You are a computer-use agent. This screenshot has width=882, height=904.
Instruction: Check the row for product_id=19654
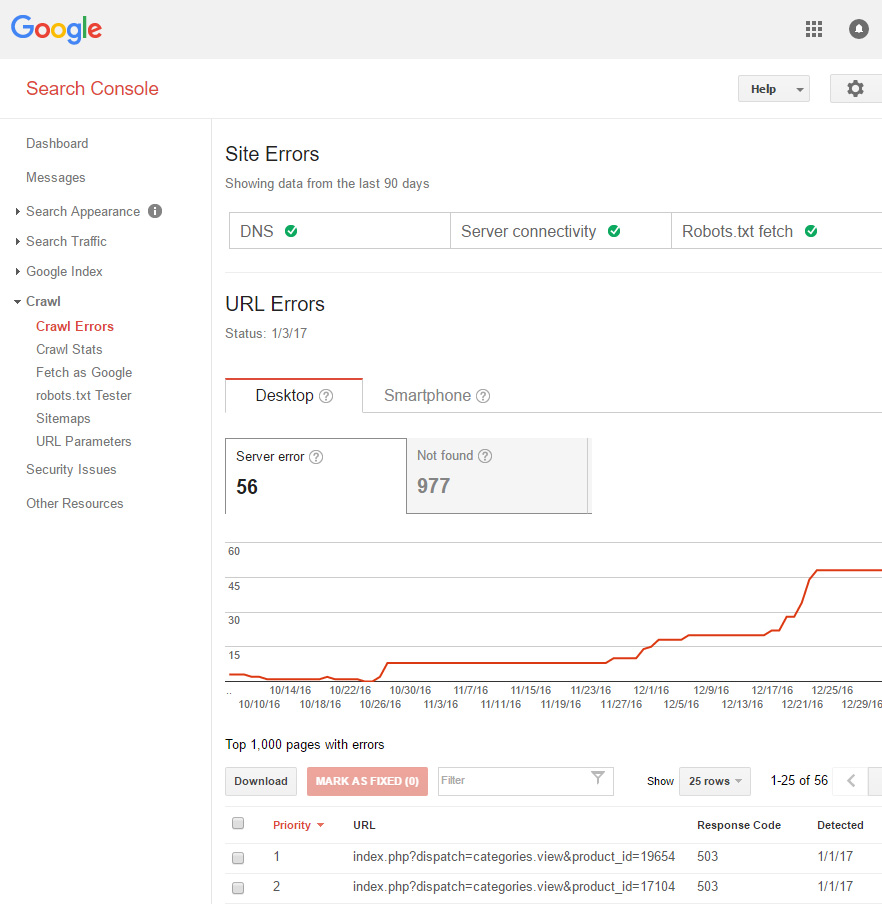pyautogui.click(x=238, y=858)
